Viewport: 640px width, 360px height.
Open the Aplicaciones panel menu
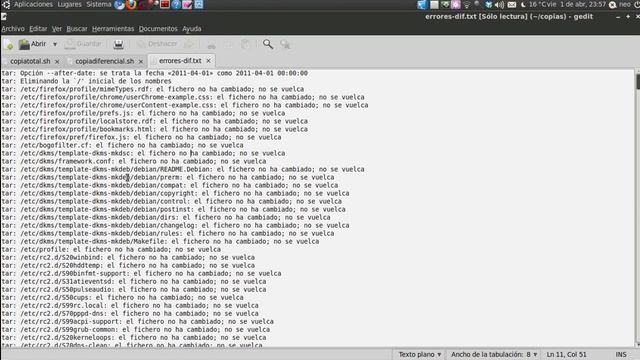pyautogui.click(x=33, y=4)
